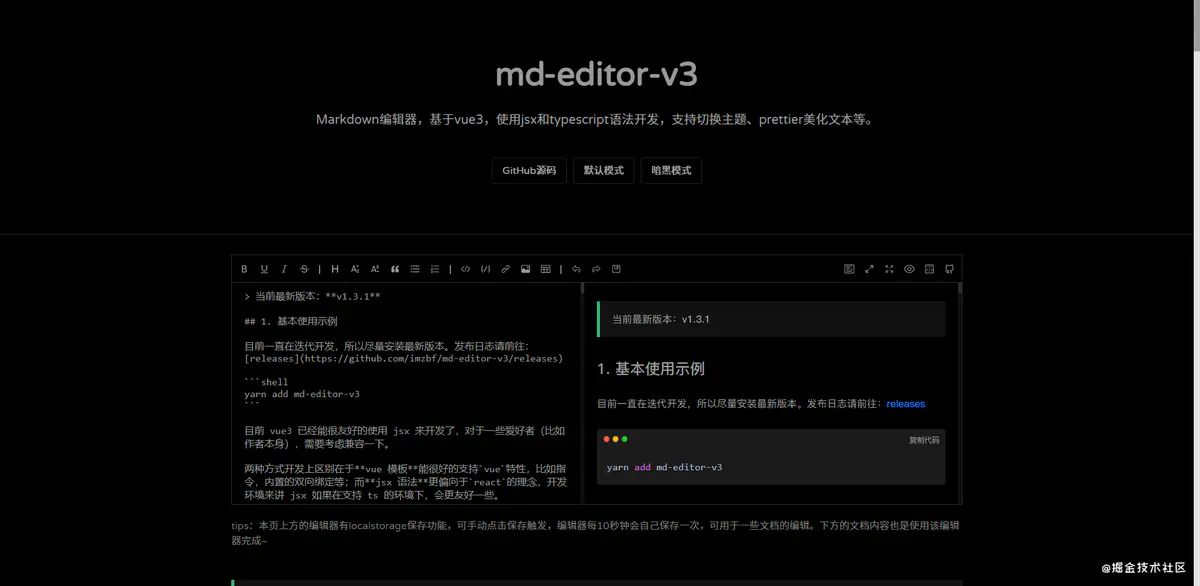This screenshot has height=586, width=1200.
Task: Open GitHub via the toolbar cat icon
Action: coord(949,269)
